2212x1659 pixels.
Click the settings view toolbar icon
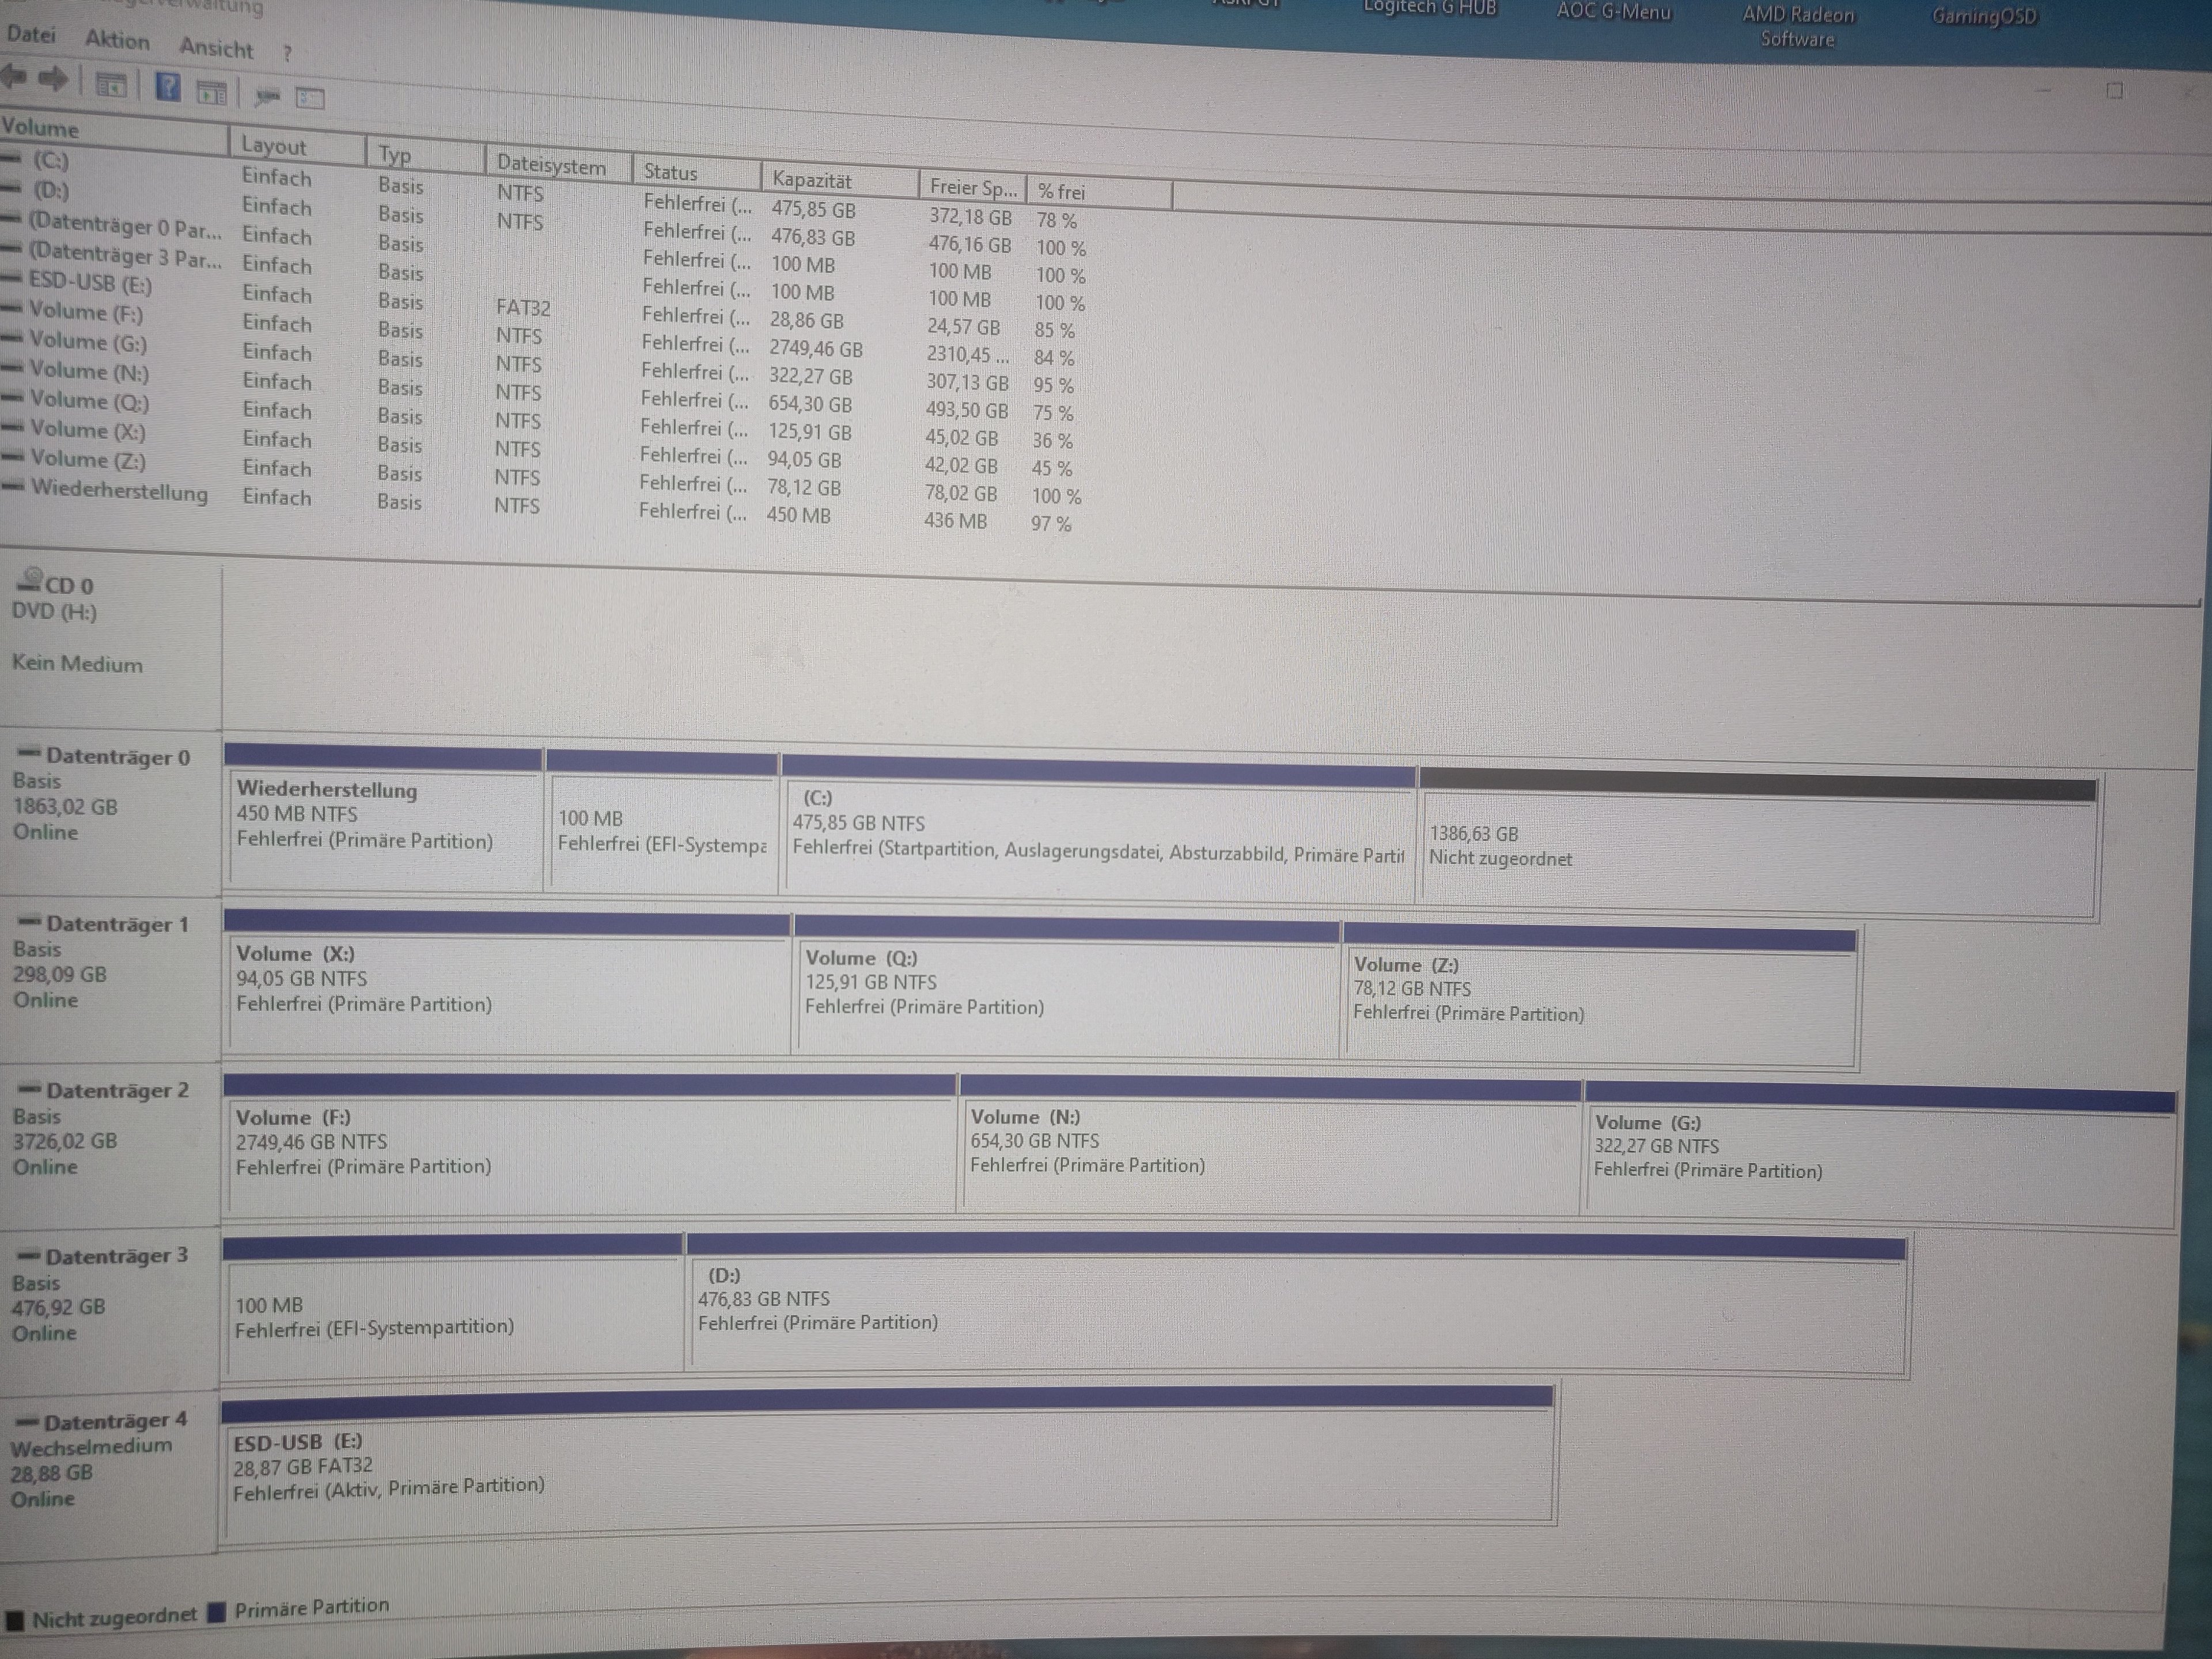click(310, 98)
